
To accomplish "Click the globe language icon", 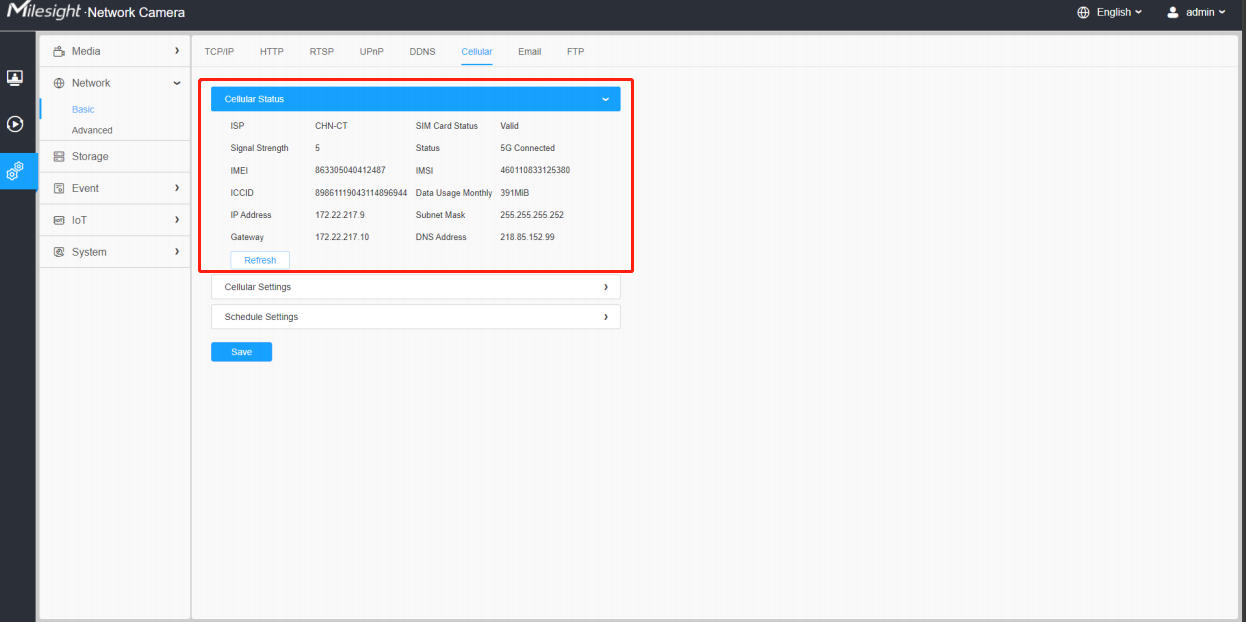I will click(x=1084, y=13).
